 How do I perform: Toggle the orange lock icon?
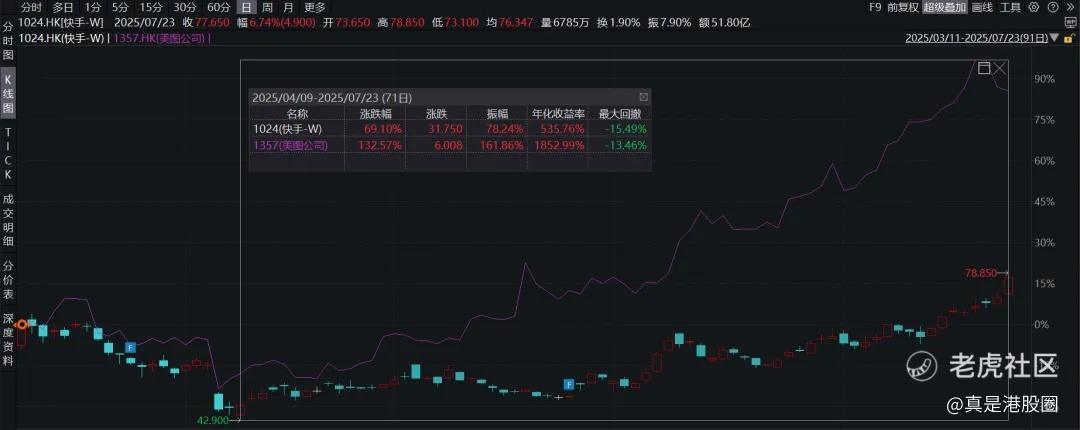pos(1069,39)
